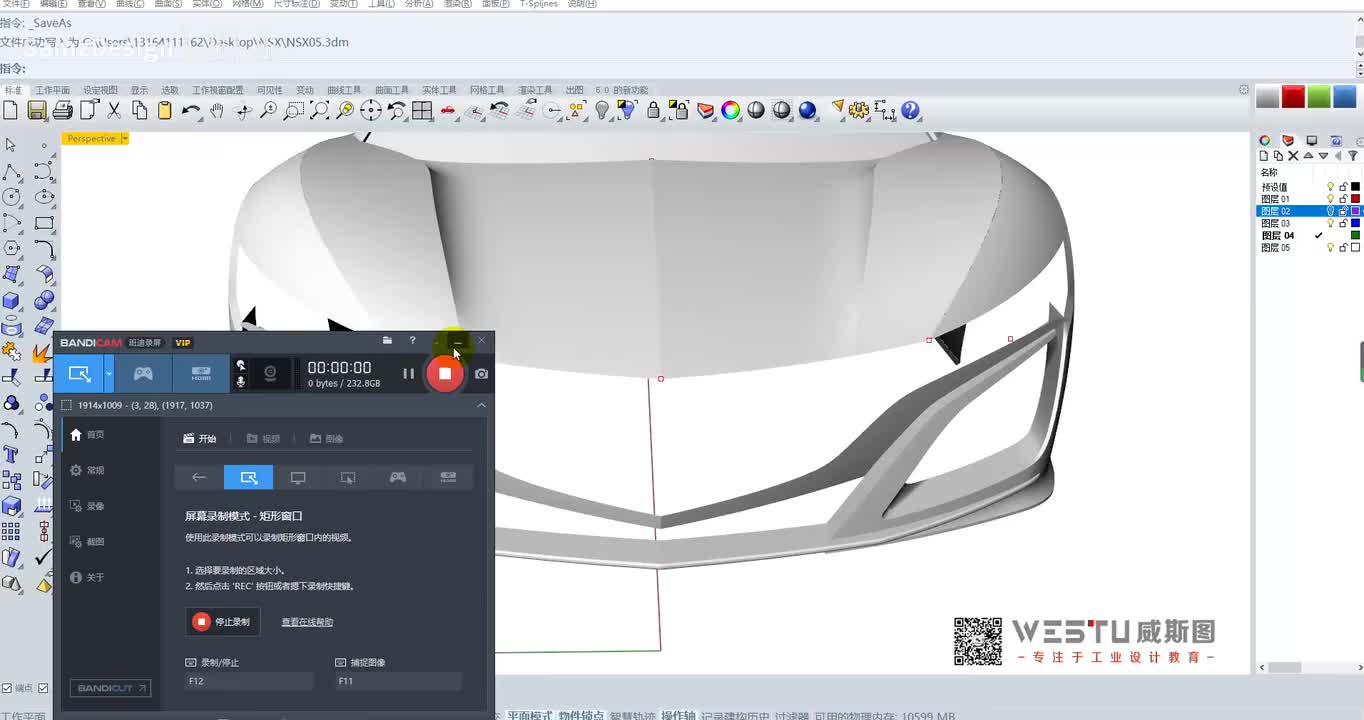Collapse the Bandicam panel with chevron
Viewport: 1364px width, 720px height.
coord(481,405)
